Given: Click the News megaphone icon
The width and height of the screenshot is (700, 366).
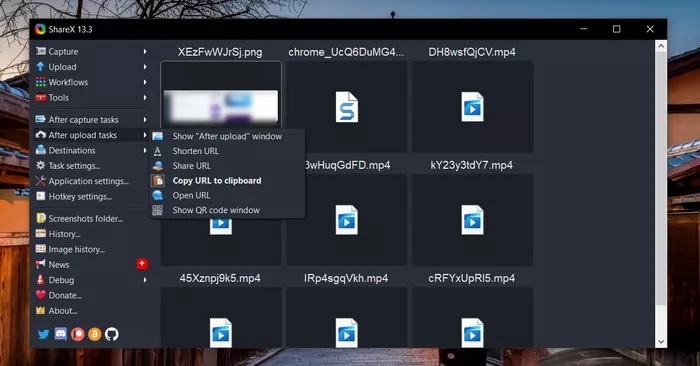Looking at the screenshot, I should coord(41,264).
